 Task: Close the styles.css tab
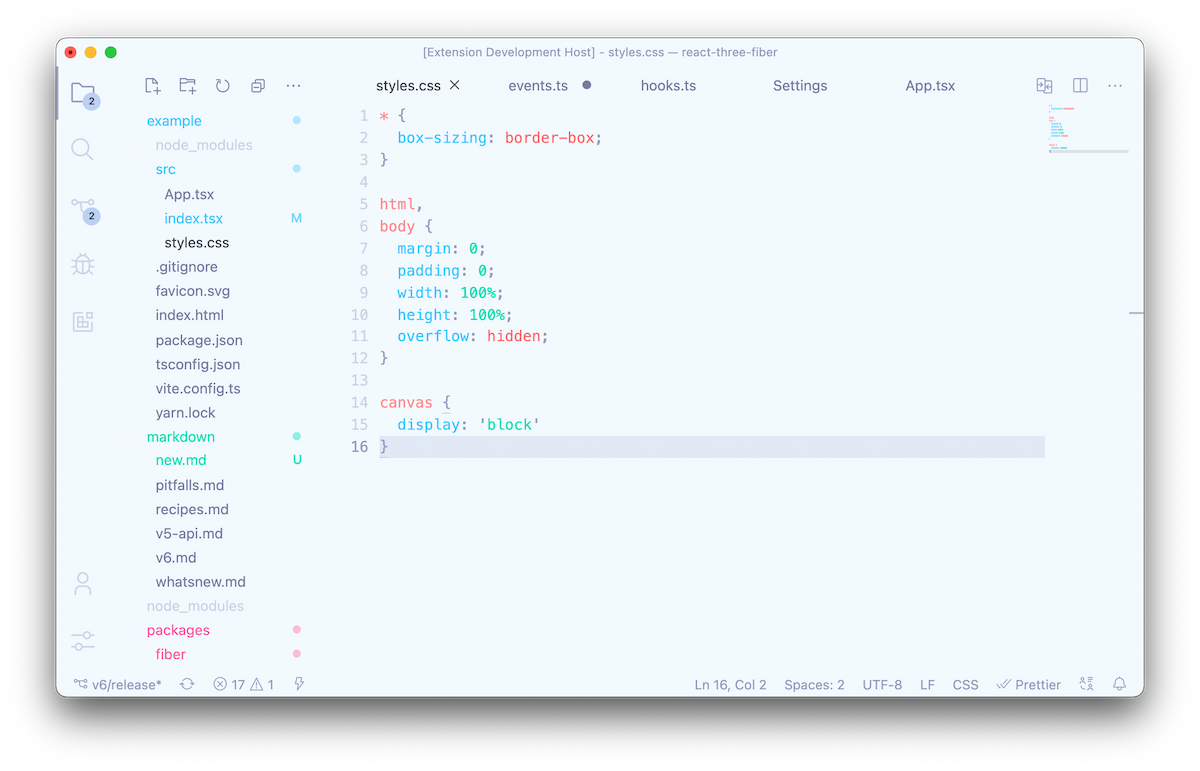(455, 85)
